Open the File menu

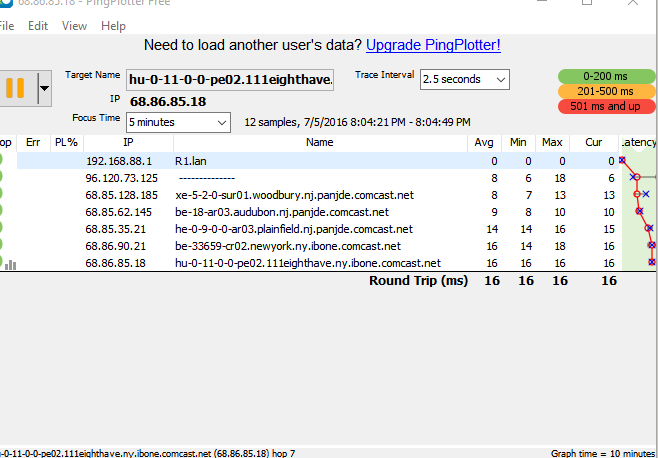pos(6,26)
